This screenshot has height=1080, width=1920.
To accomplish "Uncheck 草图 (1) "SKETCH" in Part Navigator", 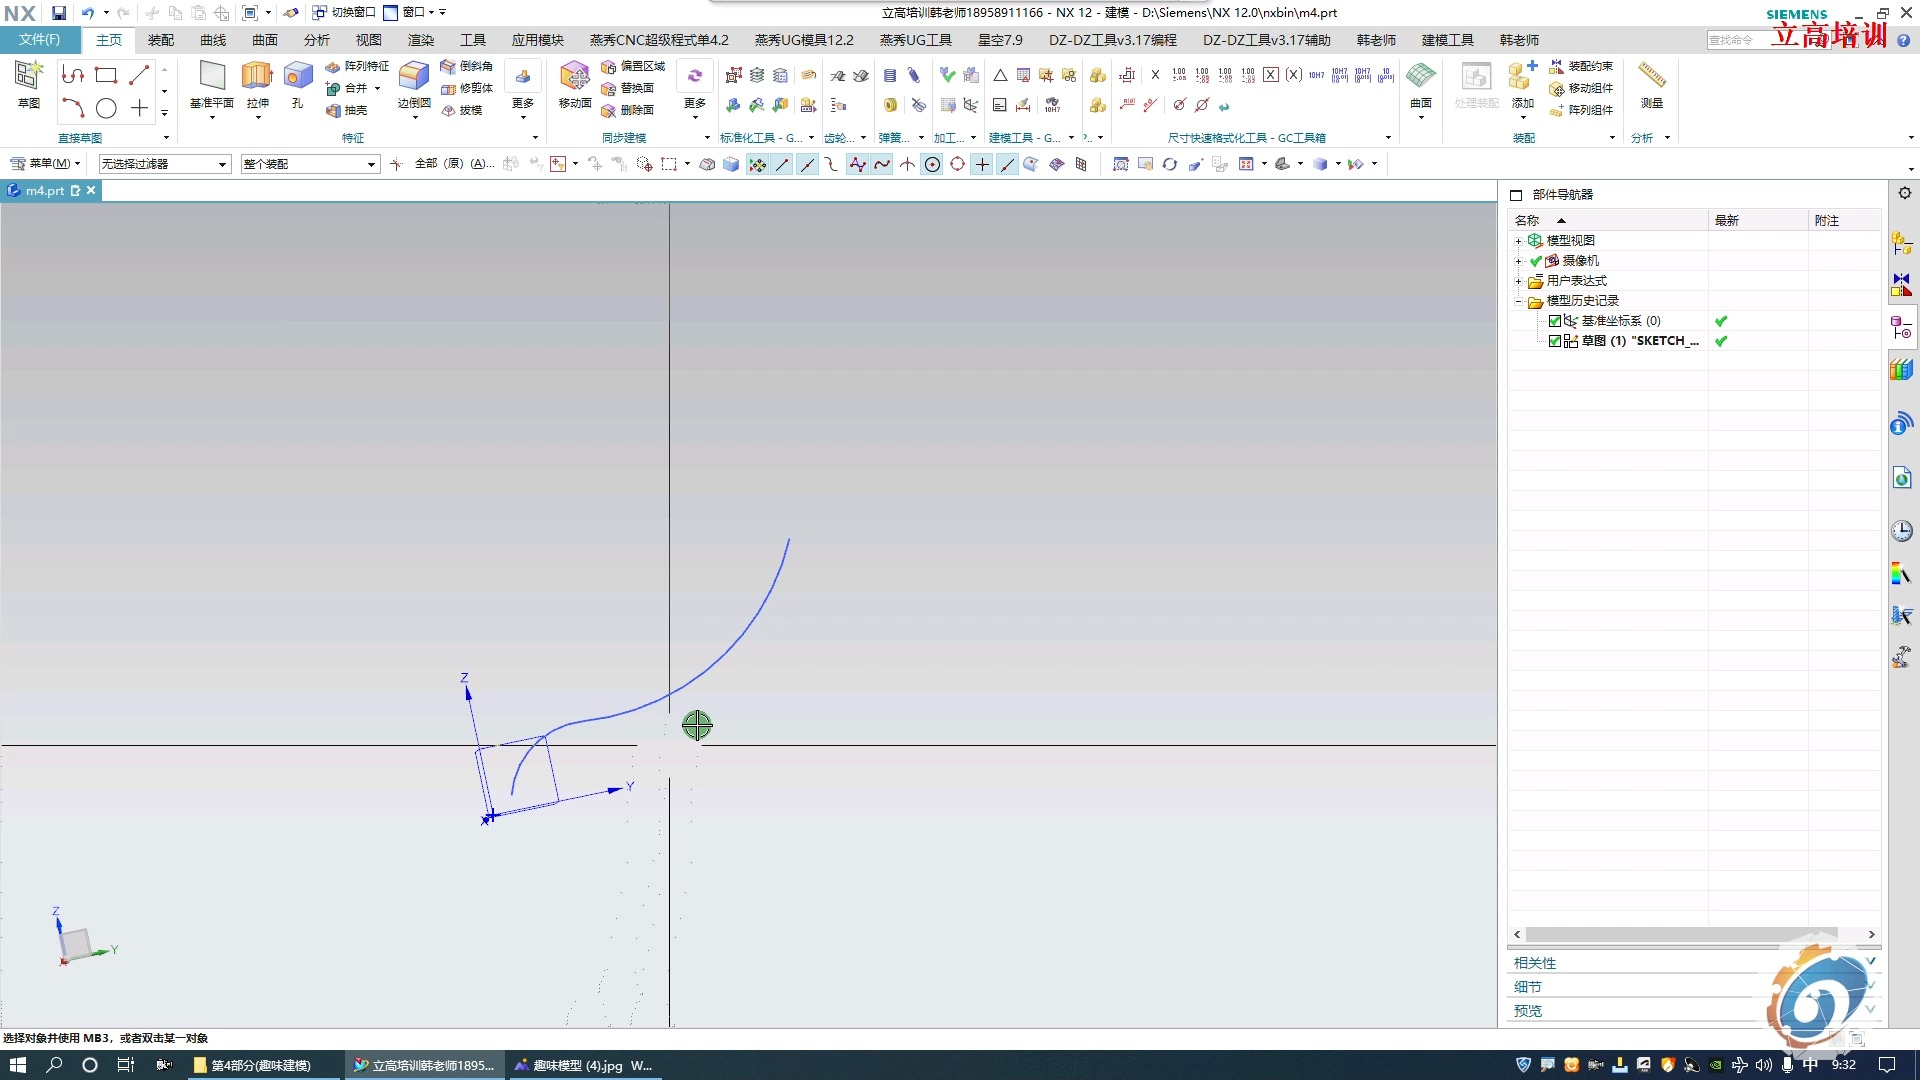I will pos(1555,341).
